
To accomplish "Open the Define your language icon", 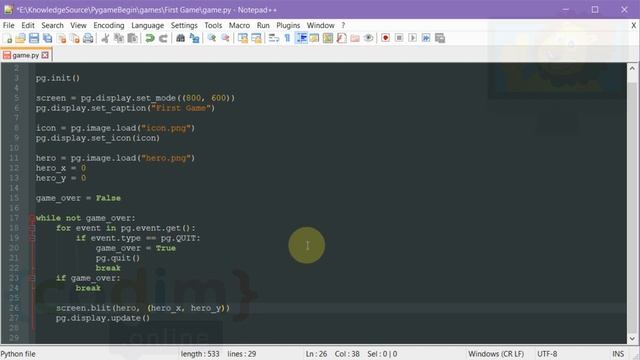I will tap(314, 38).
